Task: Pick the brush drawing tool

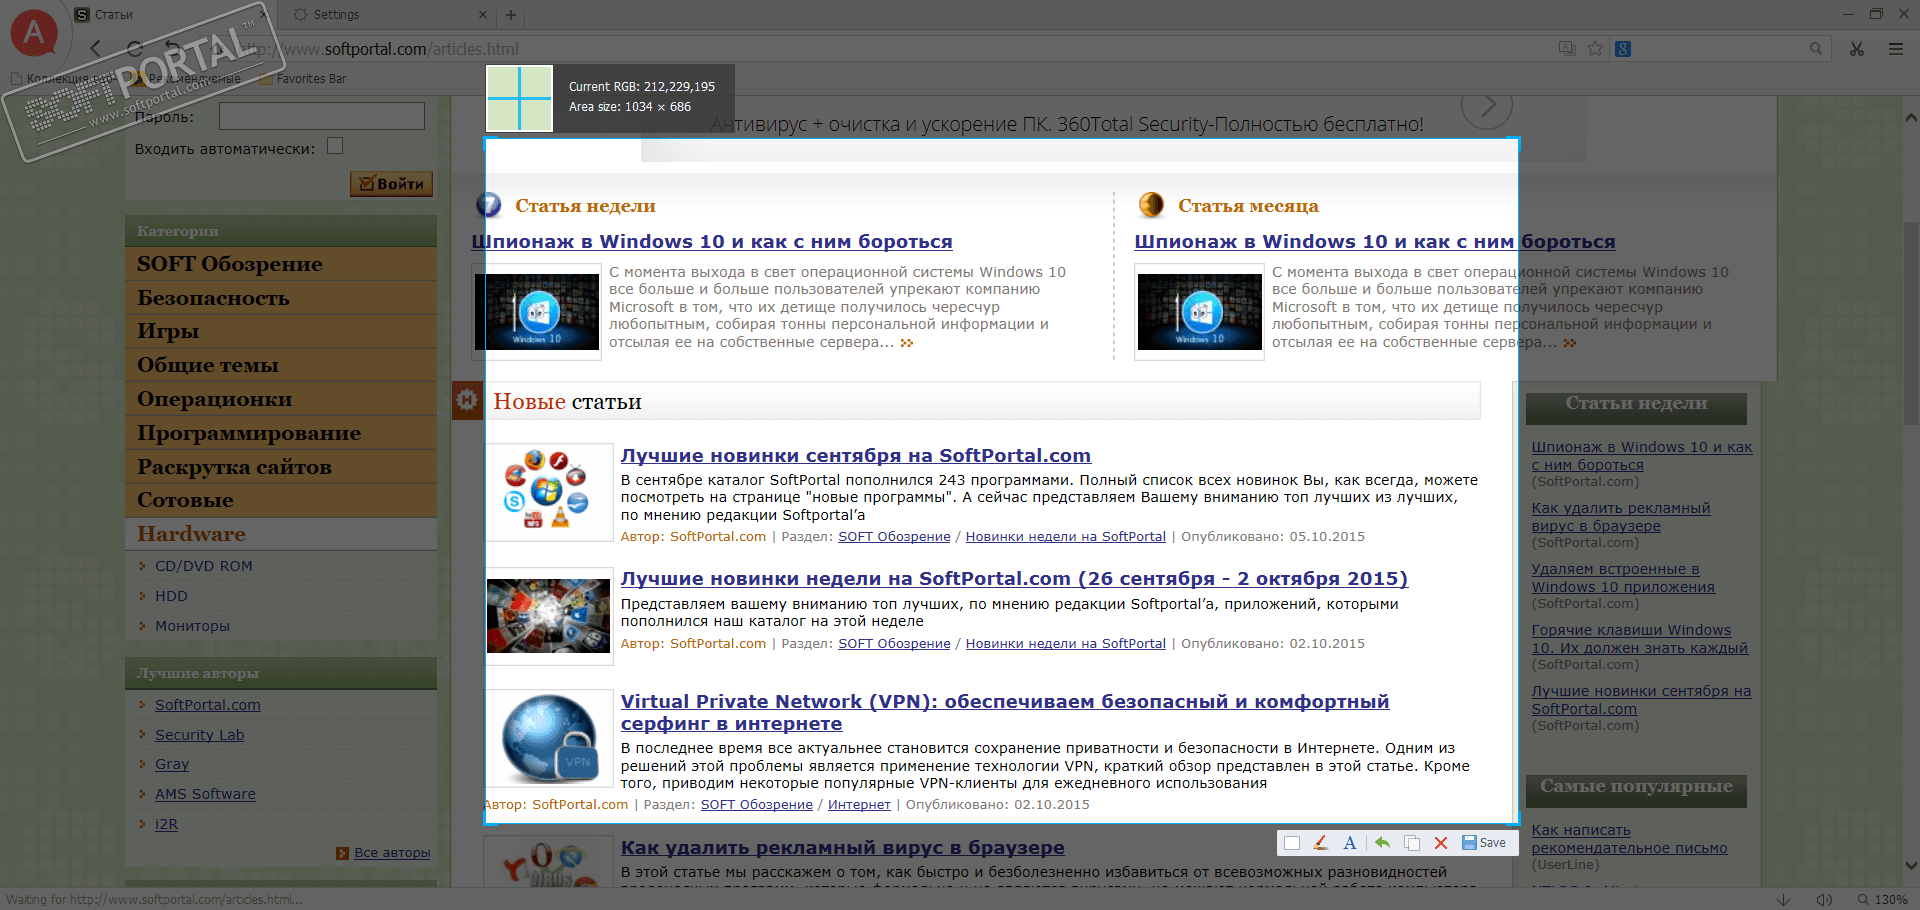Action: pos(1320,843)
